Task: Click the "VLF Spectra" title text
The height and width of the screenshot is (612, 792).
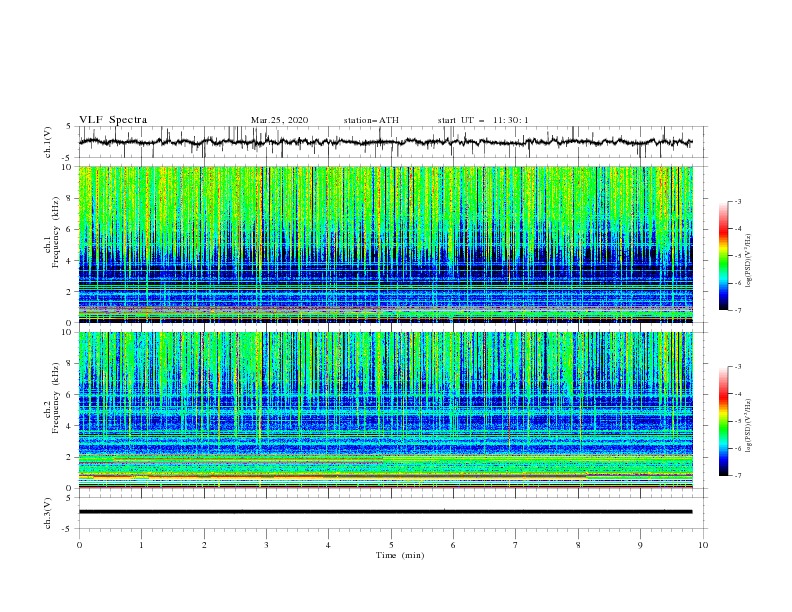Action: pyautogui.click(x=113, y=120)
